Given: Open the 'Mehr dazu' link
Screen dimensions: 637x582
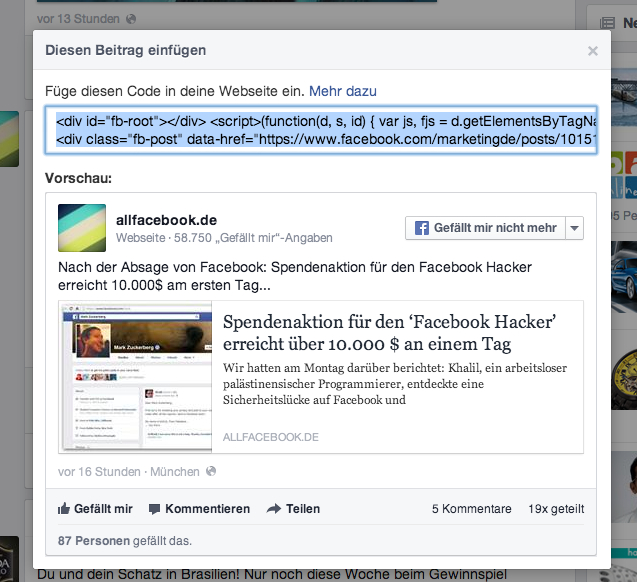Looking at the screenshot, I should (x=342, y=91).
